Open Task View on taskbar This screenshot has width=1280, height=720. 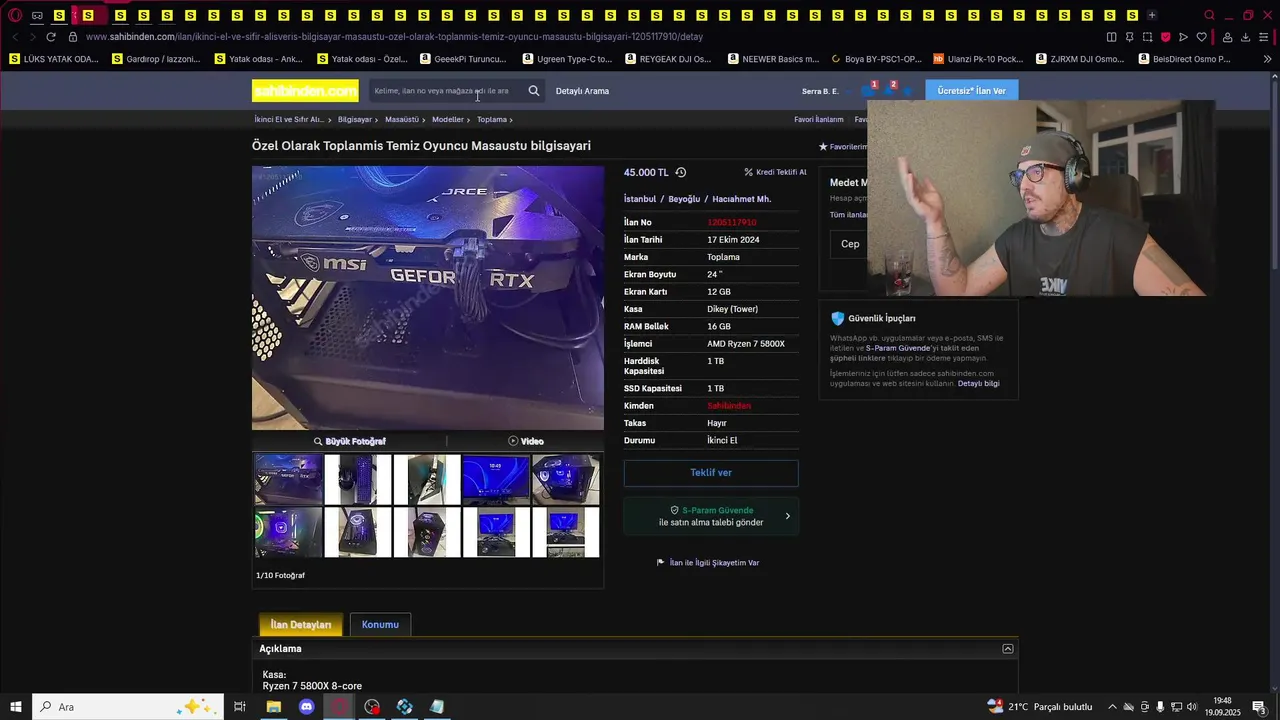(240, 707)
